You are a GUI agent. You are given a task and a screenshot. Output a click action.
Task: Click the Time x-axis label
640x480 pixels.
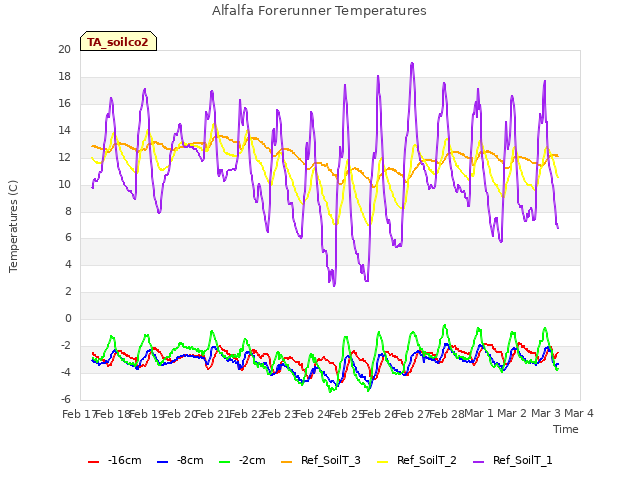pos(566,429)
